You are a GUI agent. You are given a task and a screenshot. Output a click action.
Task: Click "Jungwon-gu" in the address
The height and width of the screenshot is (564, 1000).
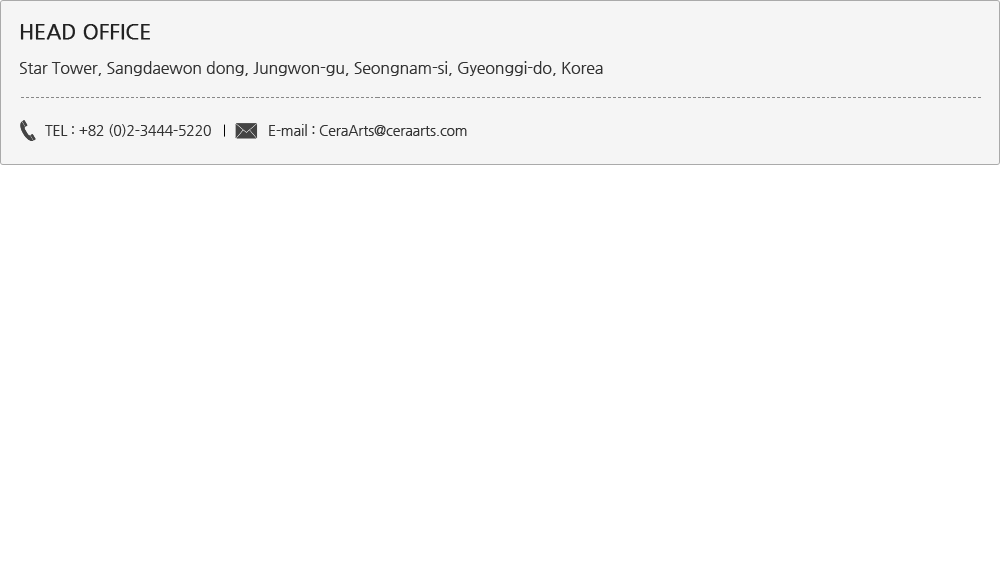coord(298,68)
